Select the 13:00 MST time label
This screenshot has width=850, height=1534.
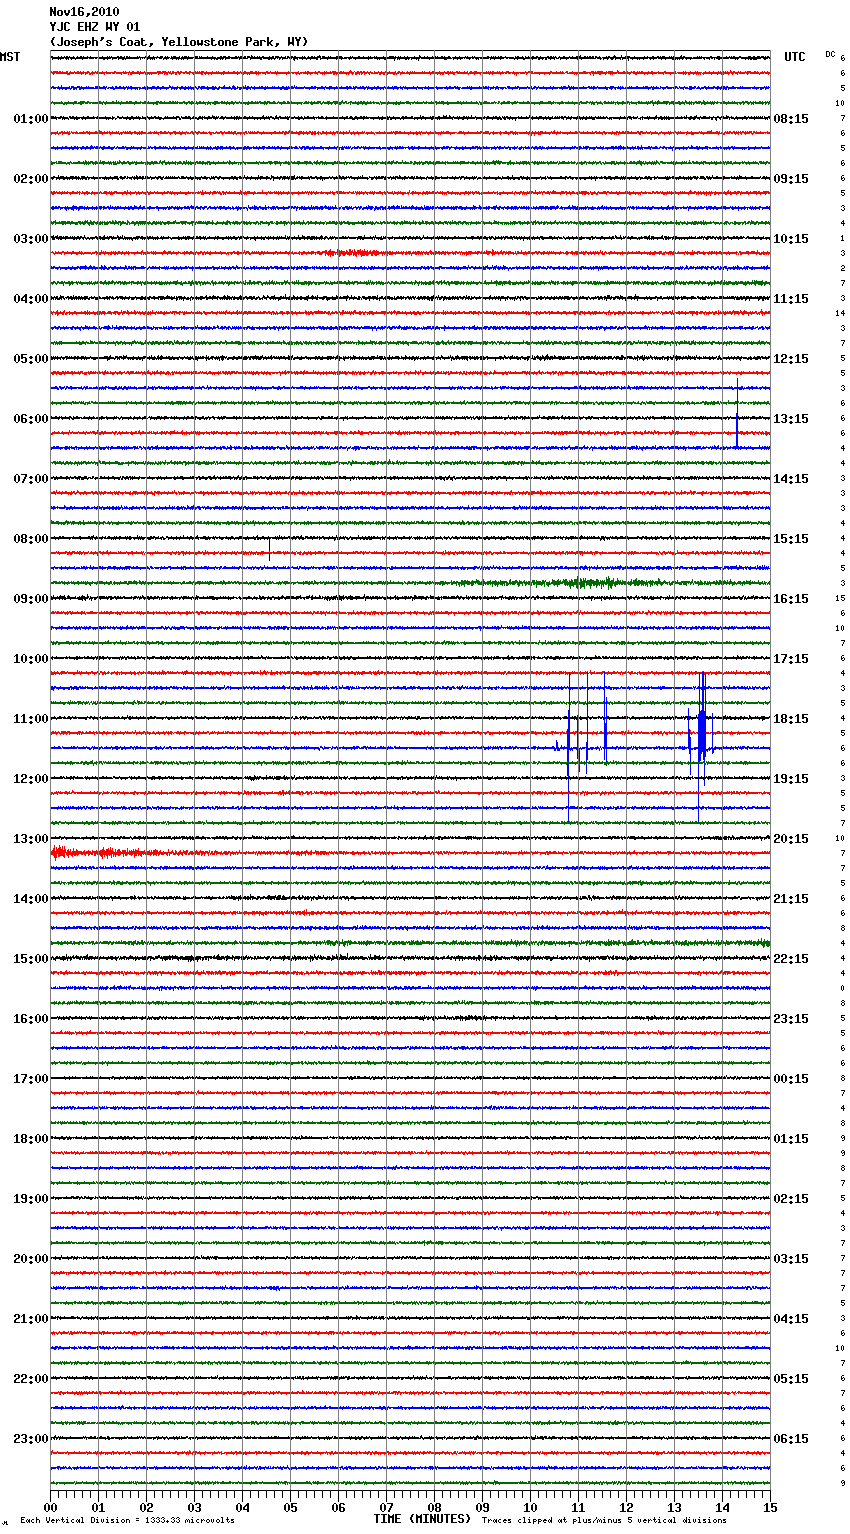[x=30, y=839]
